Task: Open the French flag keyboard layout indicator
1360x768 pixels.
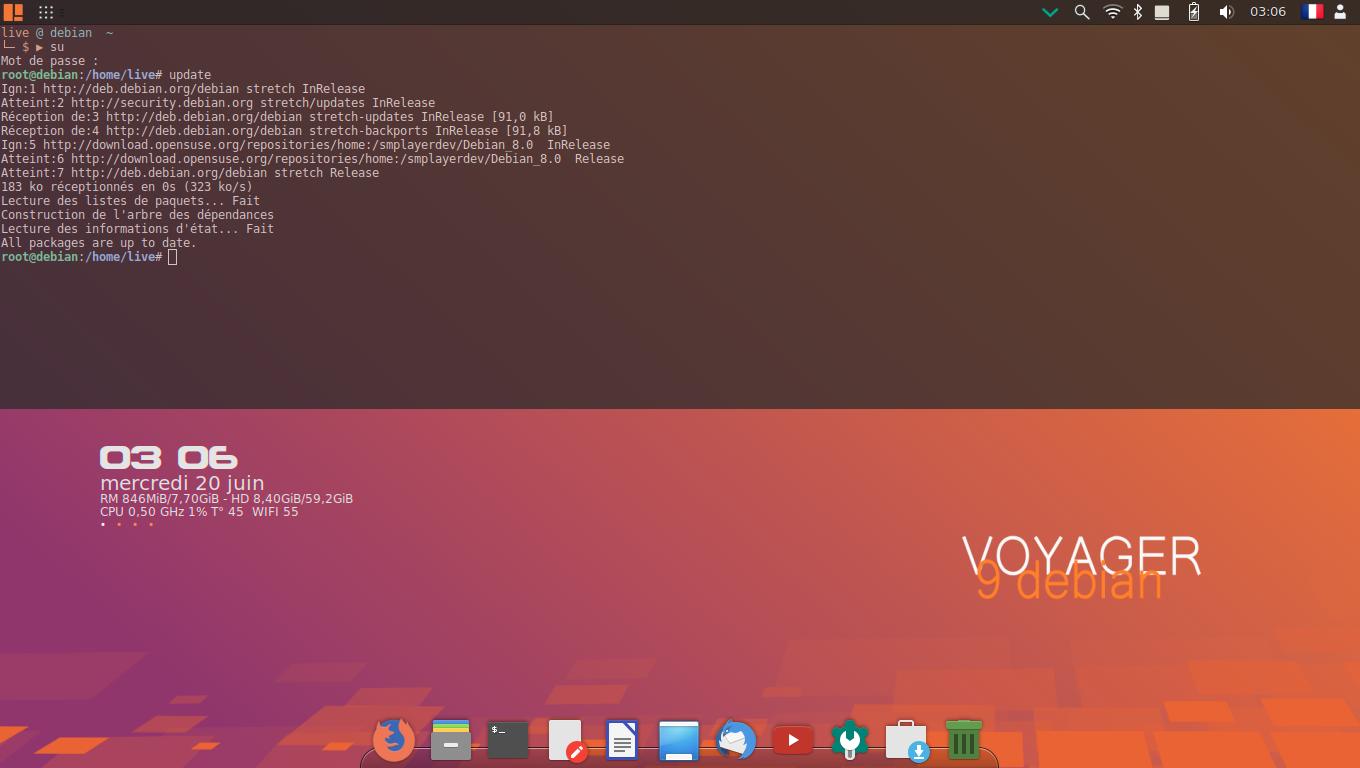Action: tap(1311, 12)
